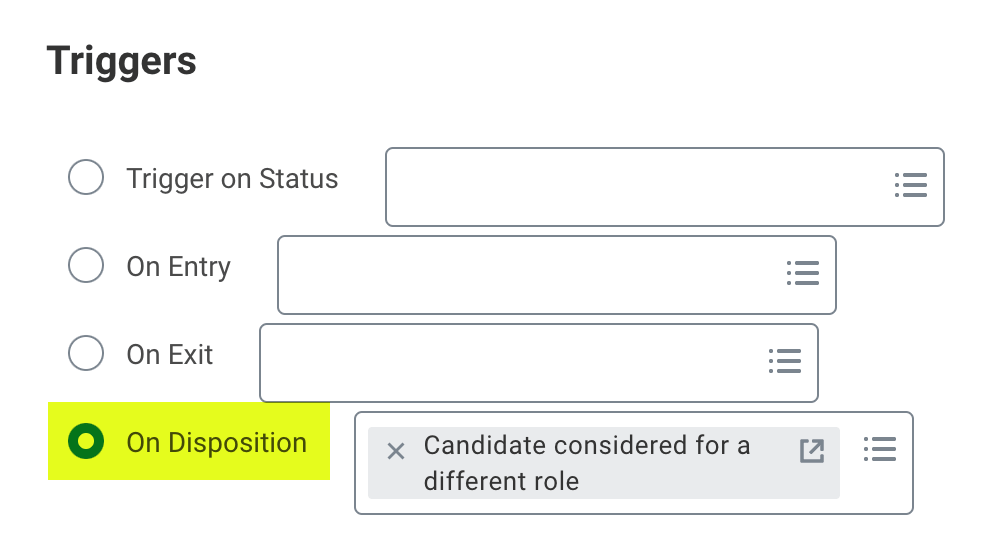Choose the On Entry radio option

pos(86,266)
